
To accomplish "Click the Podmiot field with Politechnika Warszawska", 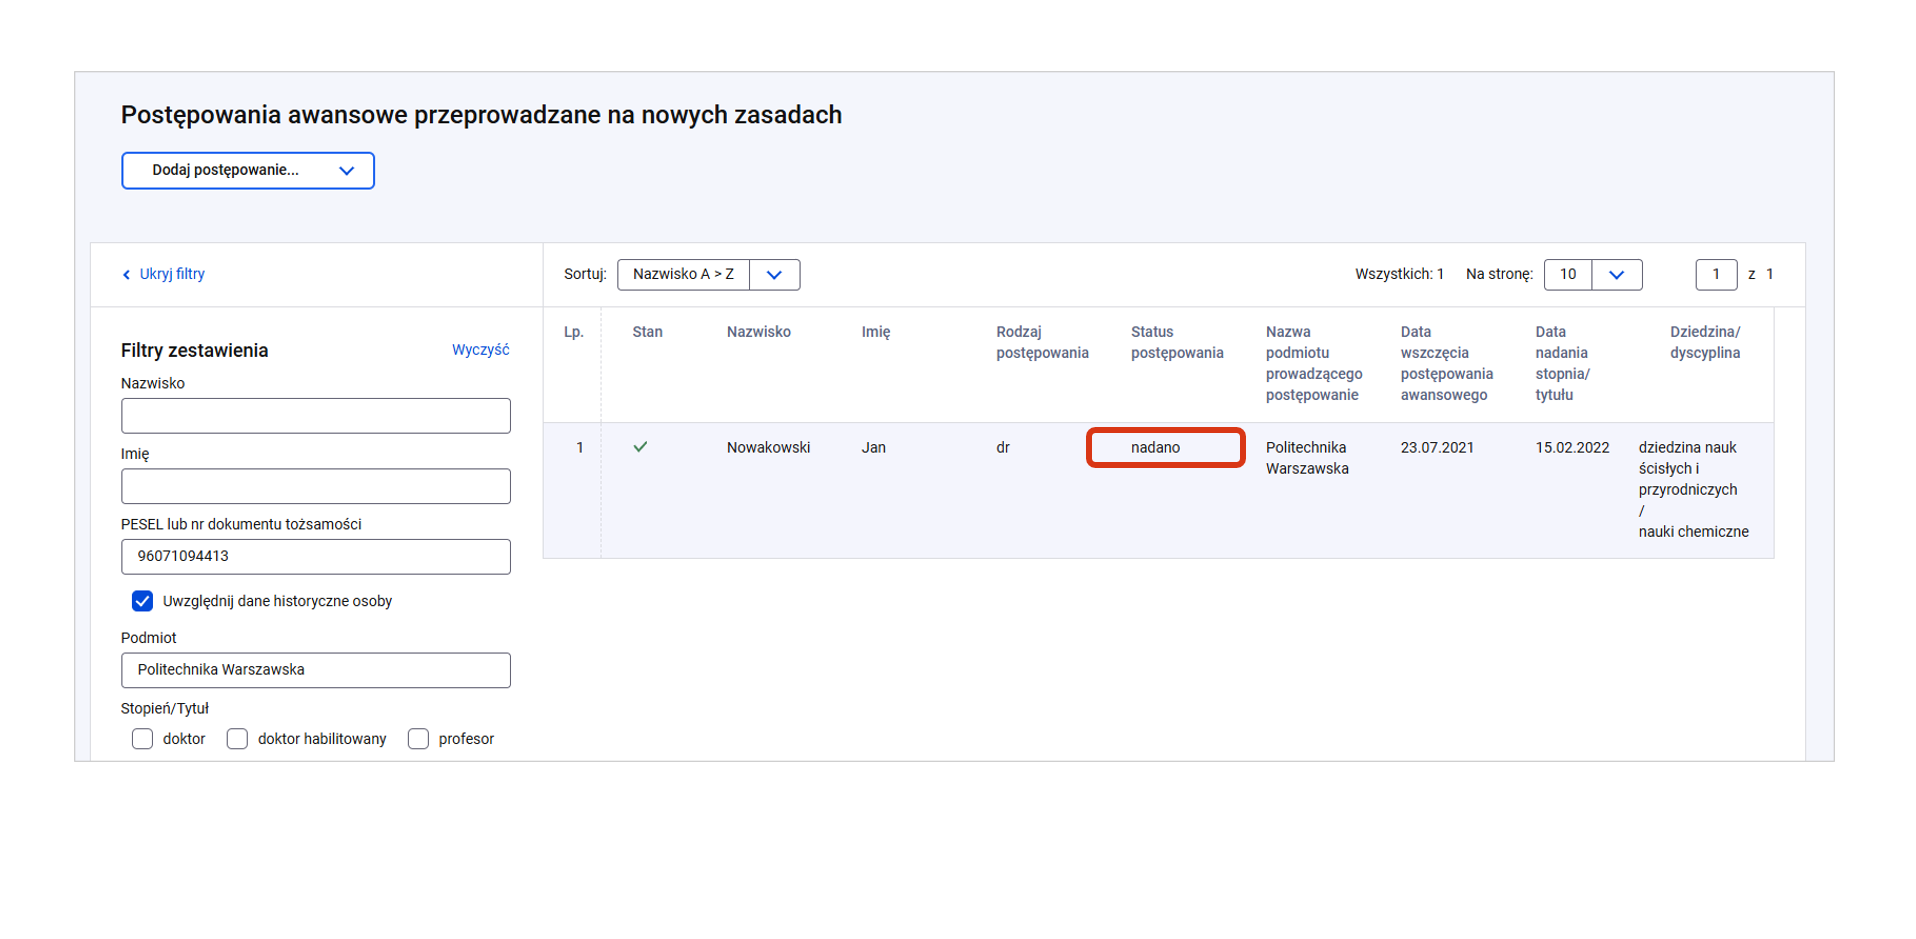I will [x=316, y=670].
